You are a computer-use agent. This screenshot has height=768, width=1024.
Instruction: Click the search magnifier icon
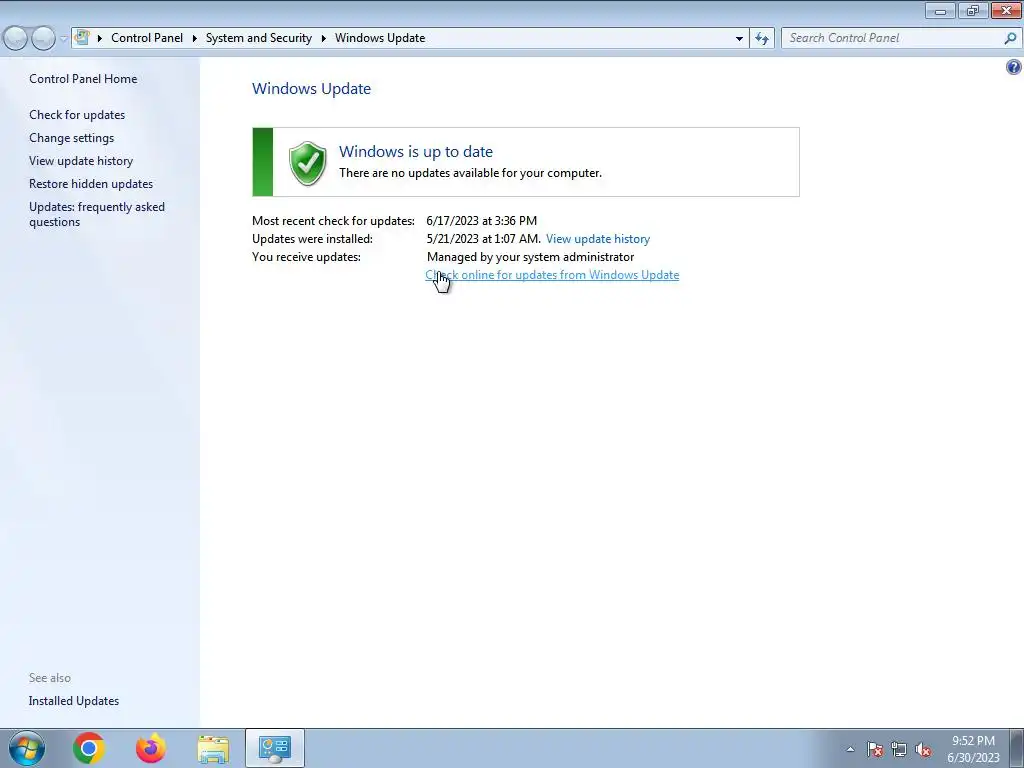(x=1010, y=38)
